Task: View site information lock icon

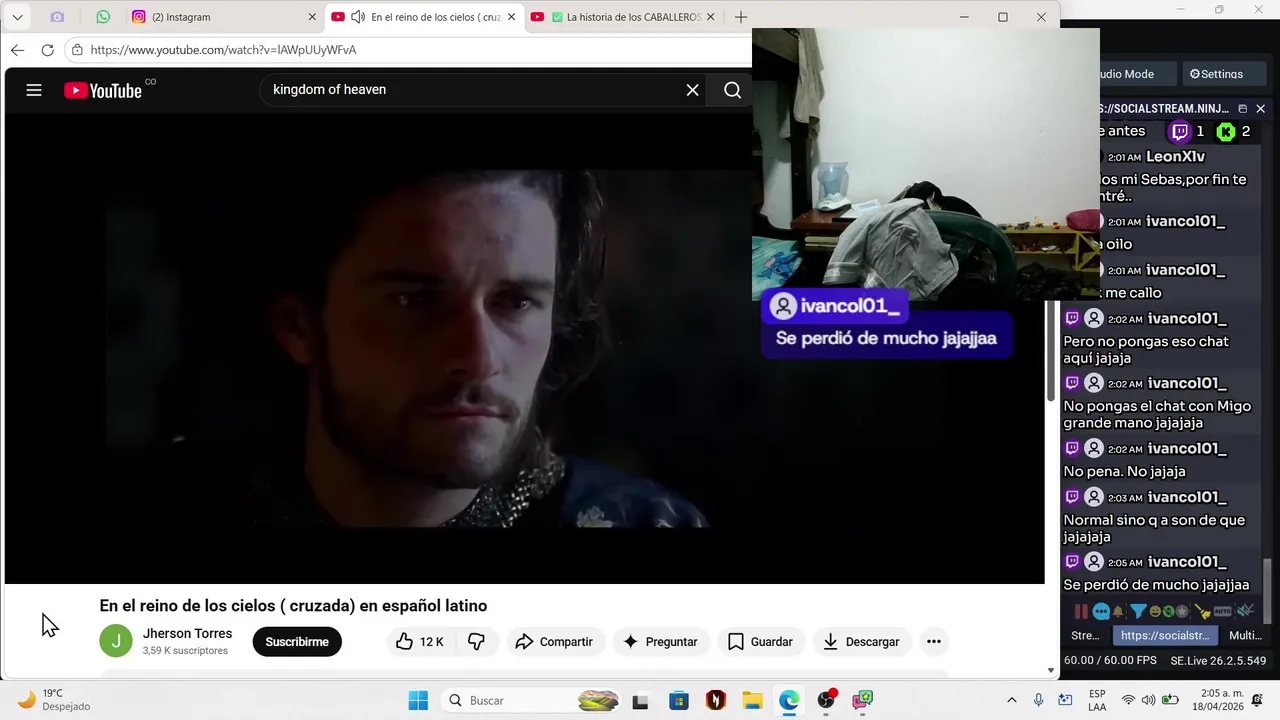Action: (78, 50)
